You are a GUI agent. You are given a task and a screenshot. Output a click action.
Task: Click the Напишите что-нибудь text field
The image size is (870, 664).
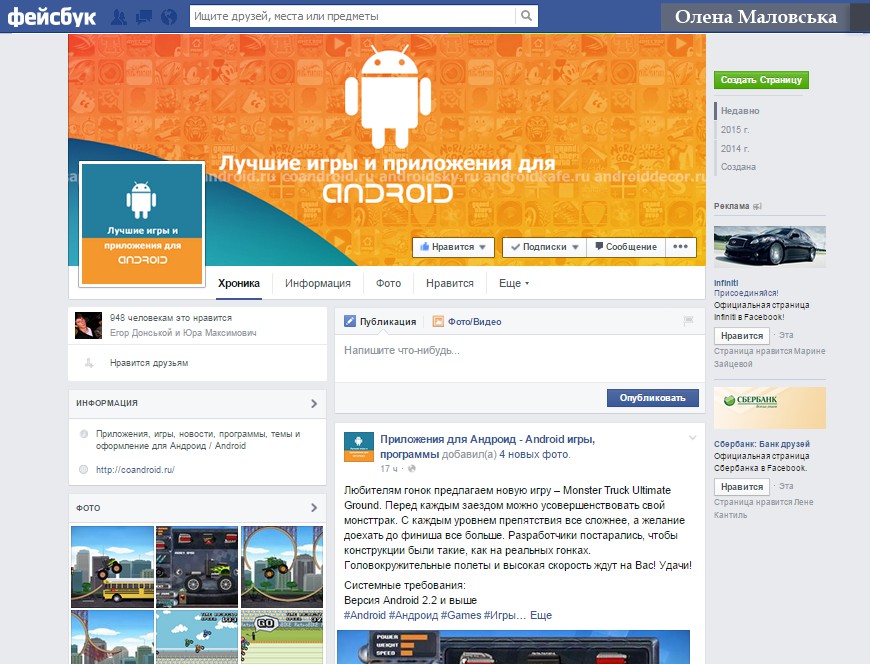pos(520,357)
